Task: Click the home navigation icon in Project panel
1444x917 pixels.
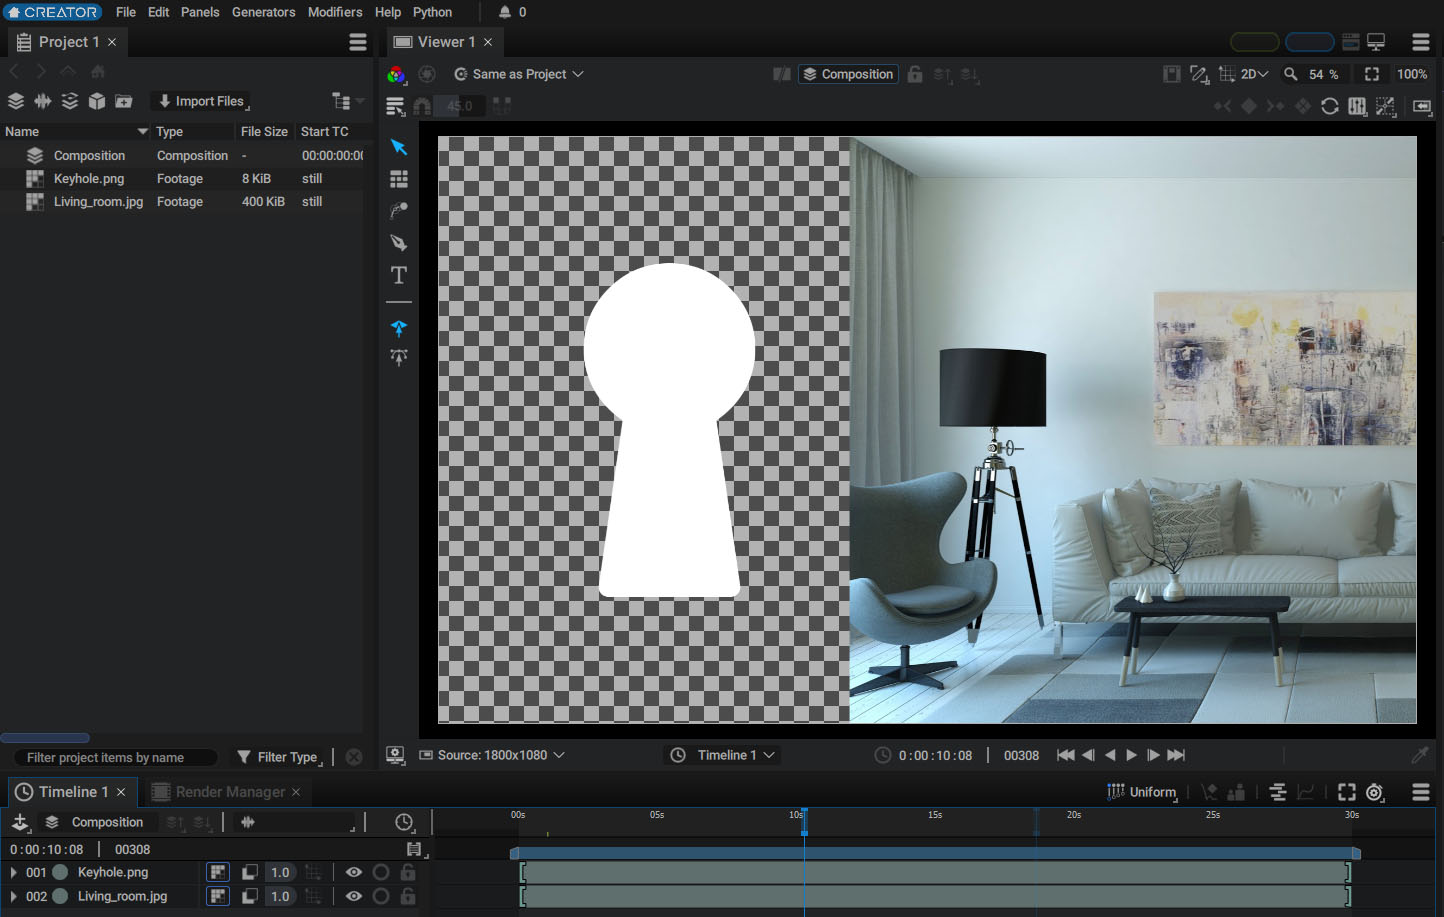Action: [x=98, y=71]
